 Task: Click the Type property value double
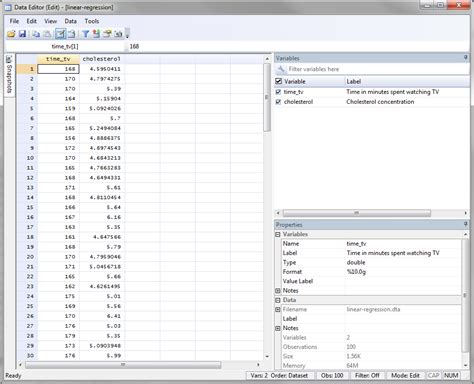(x=356, y=262)
